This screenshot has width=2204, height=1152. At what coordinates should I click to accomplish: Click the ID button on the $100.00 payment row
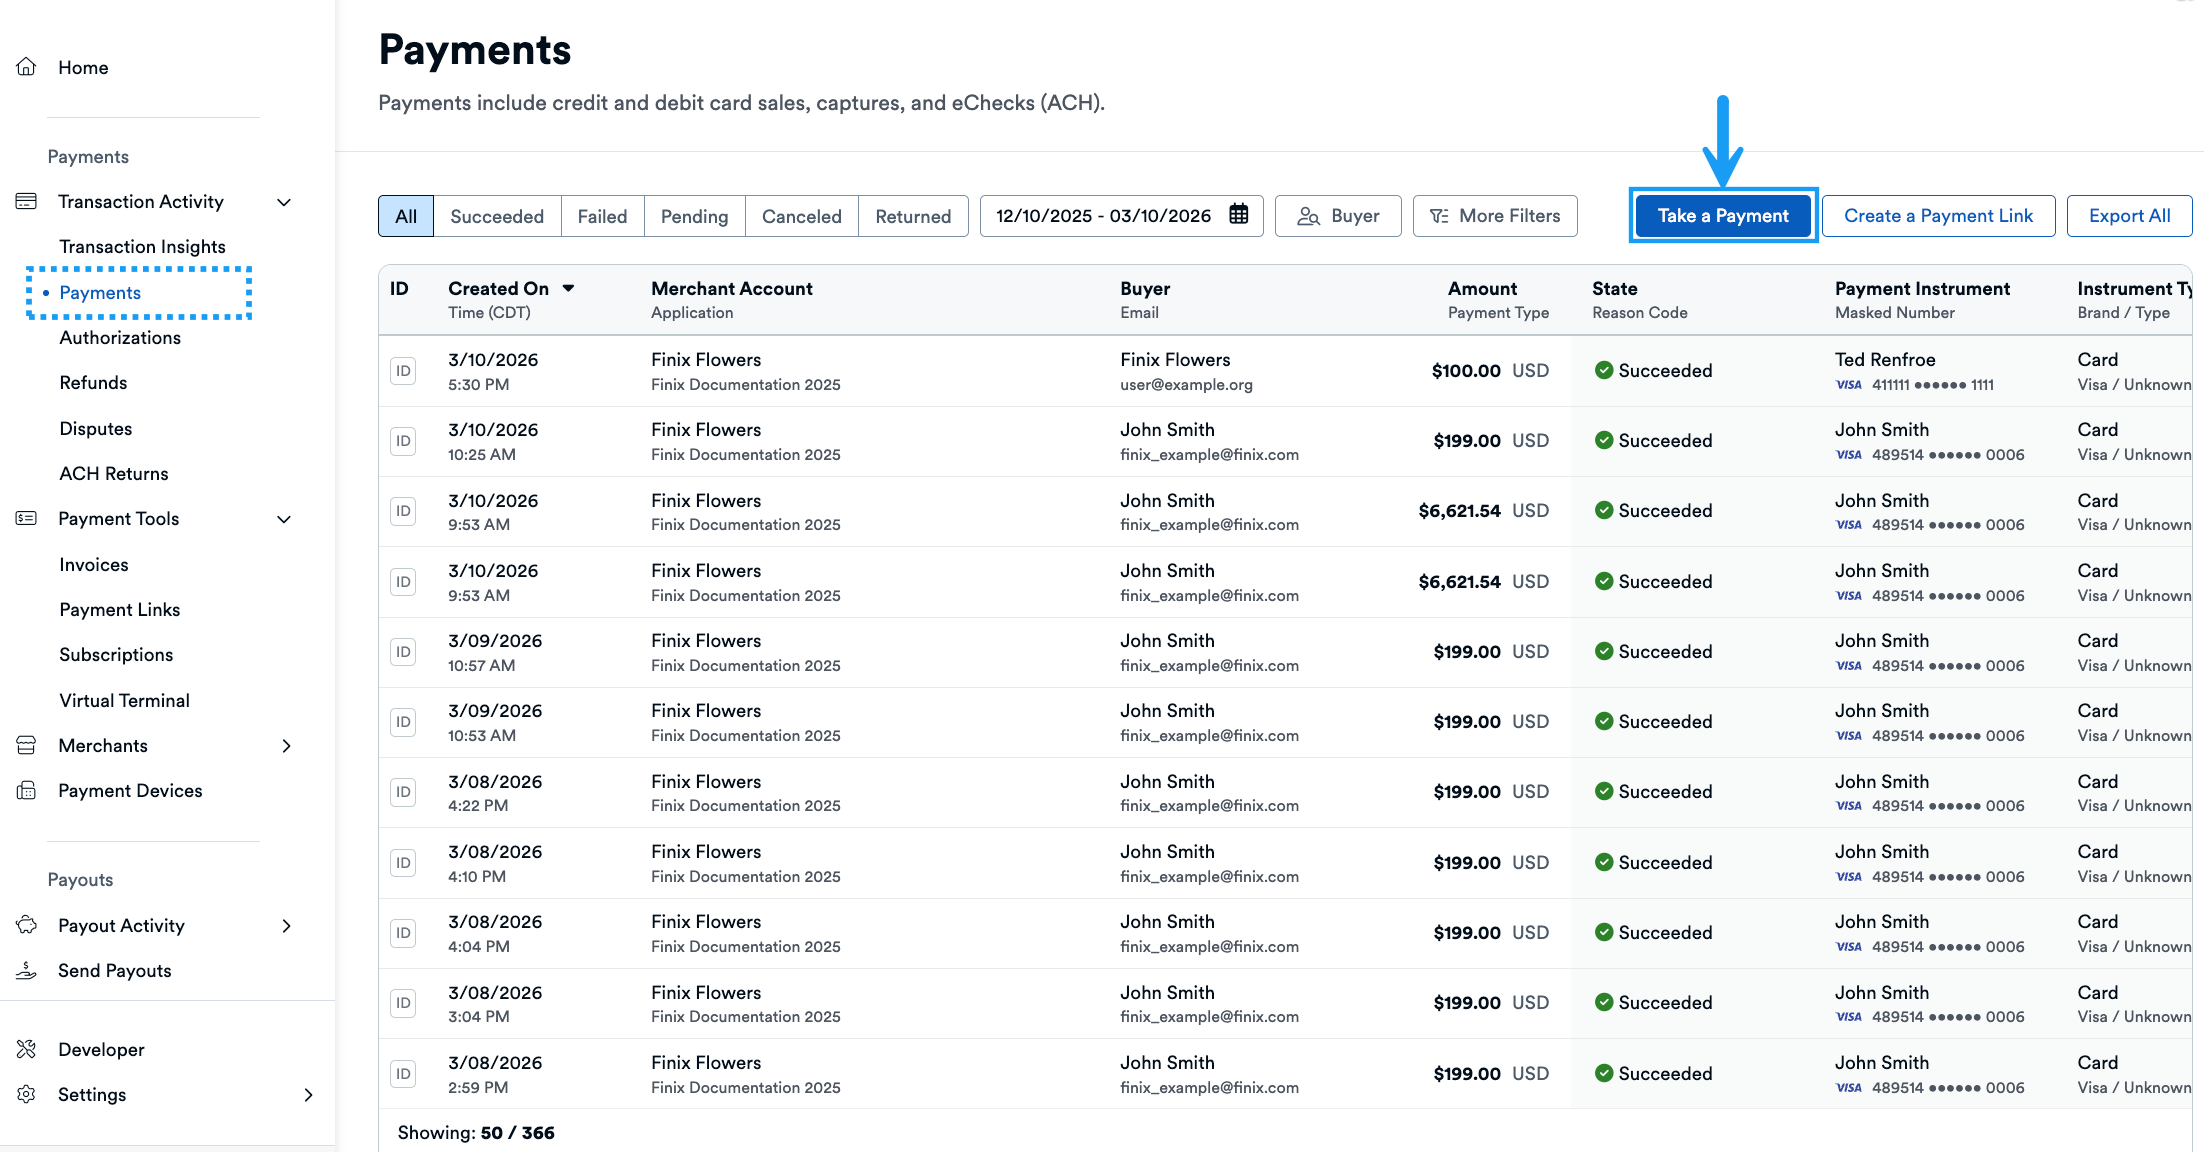click(403, 370)
